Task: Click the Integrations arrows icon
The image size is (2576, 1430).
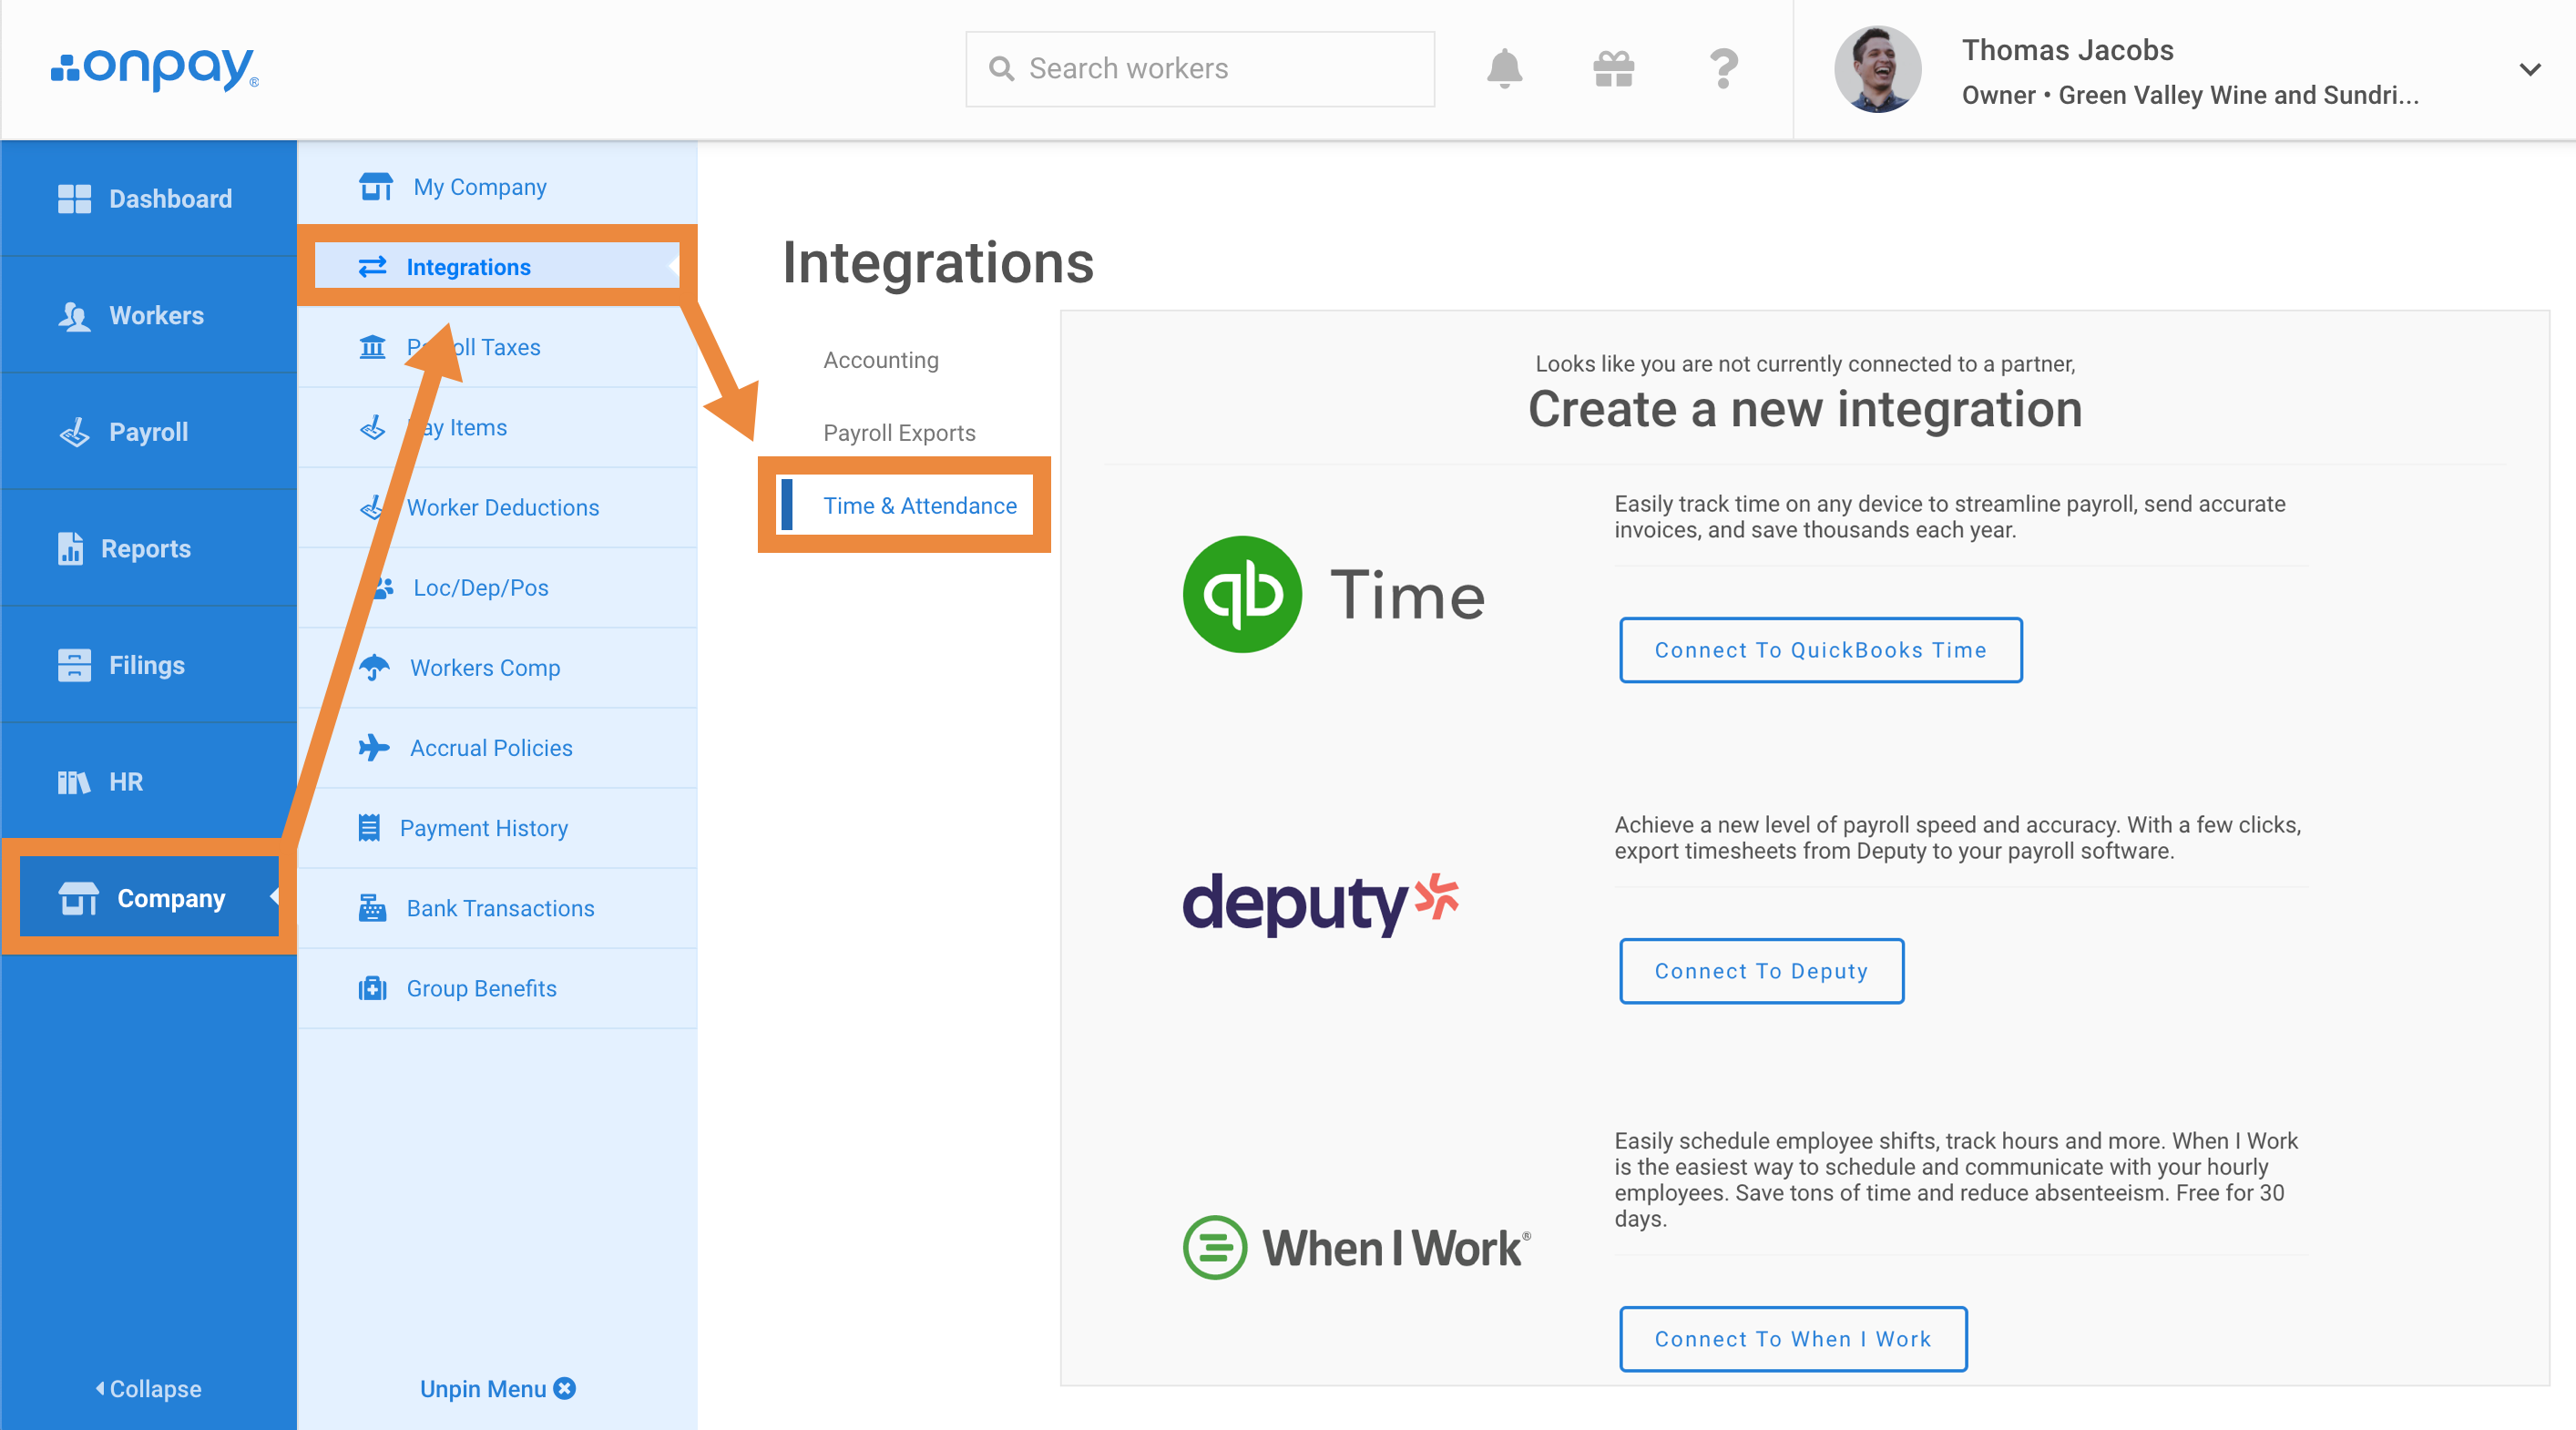Action: click(372, 267)
